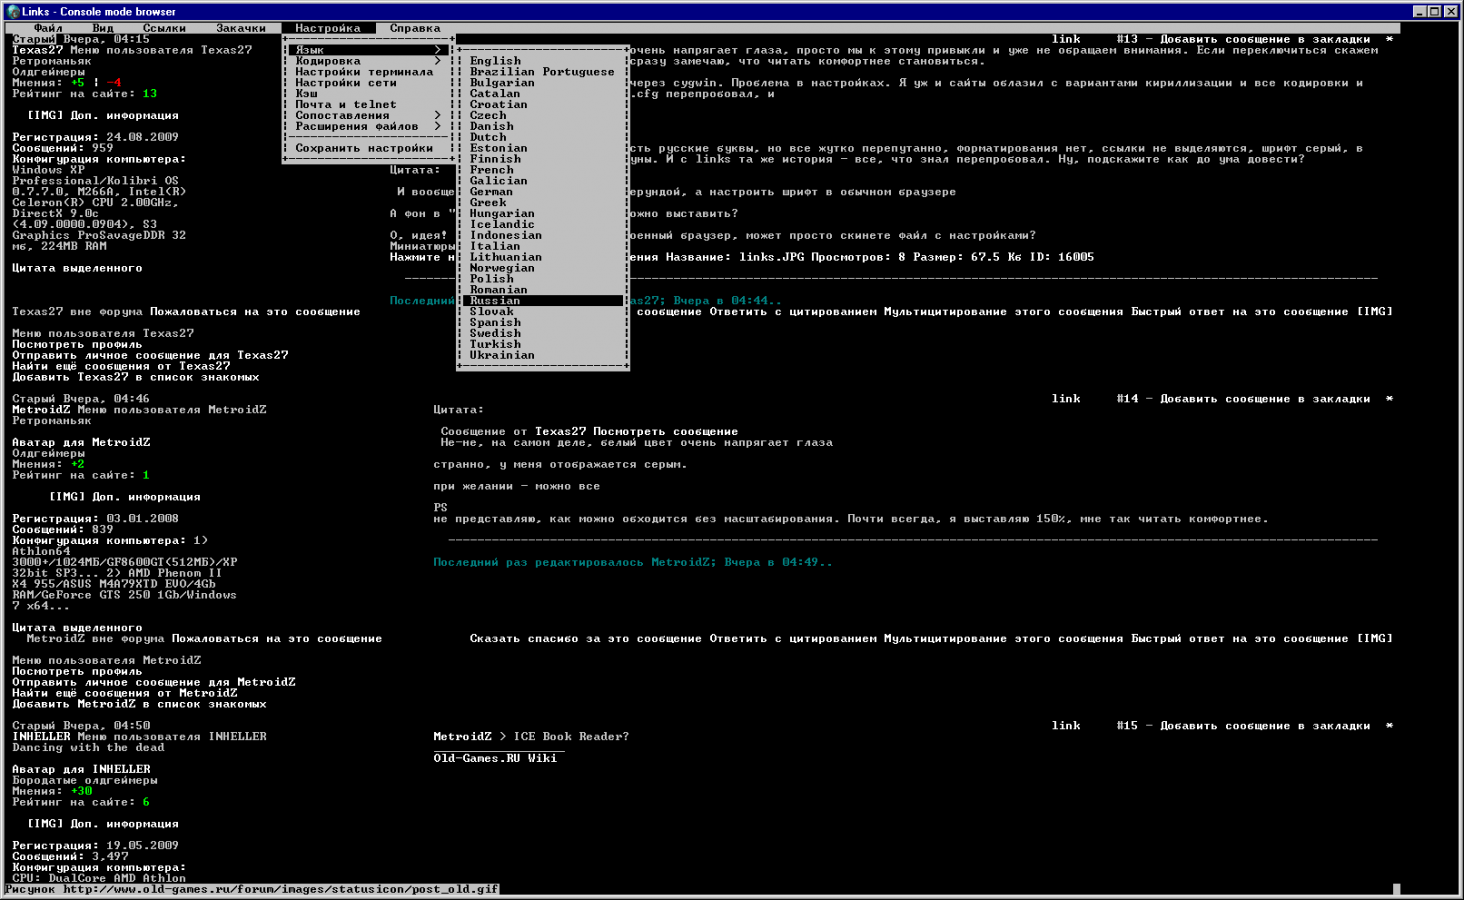Choose English in the language list
The image size is (1464, 900).
[495, 61]
